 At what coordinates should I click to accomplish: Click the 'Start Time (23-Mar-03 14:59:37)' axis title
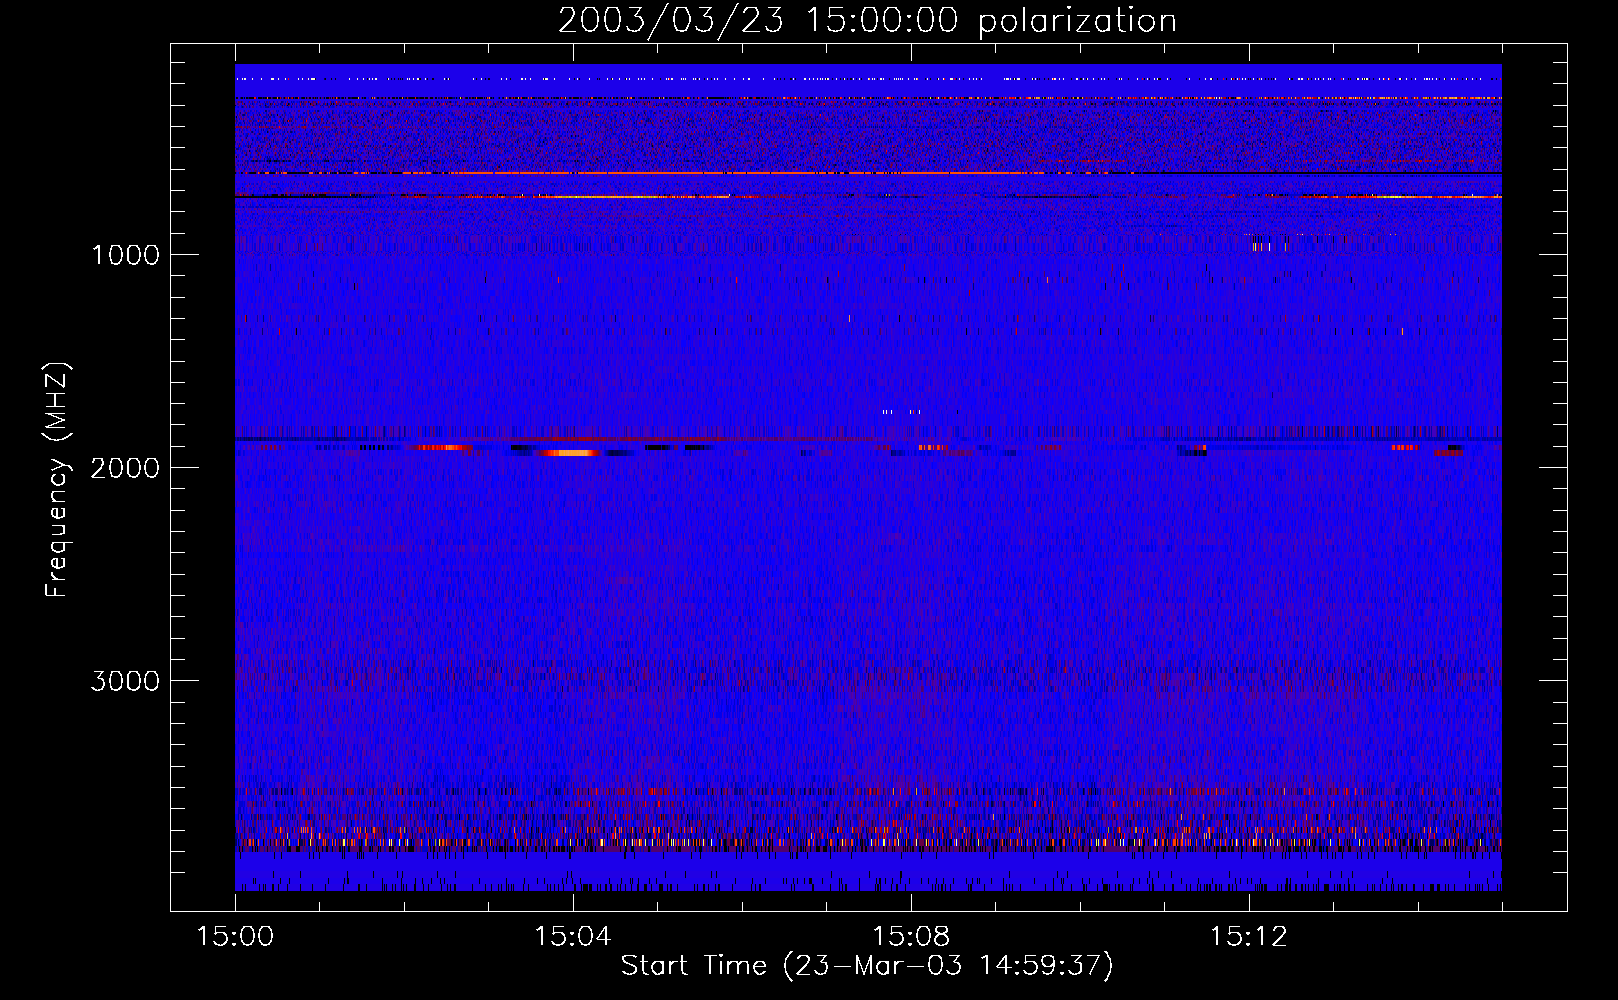point(867,966)
